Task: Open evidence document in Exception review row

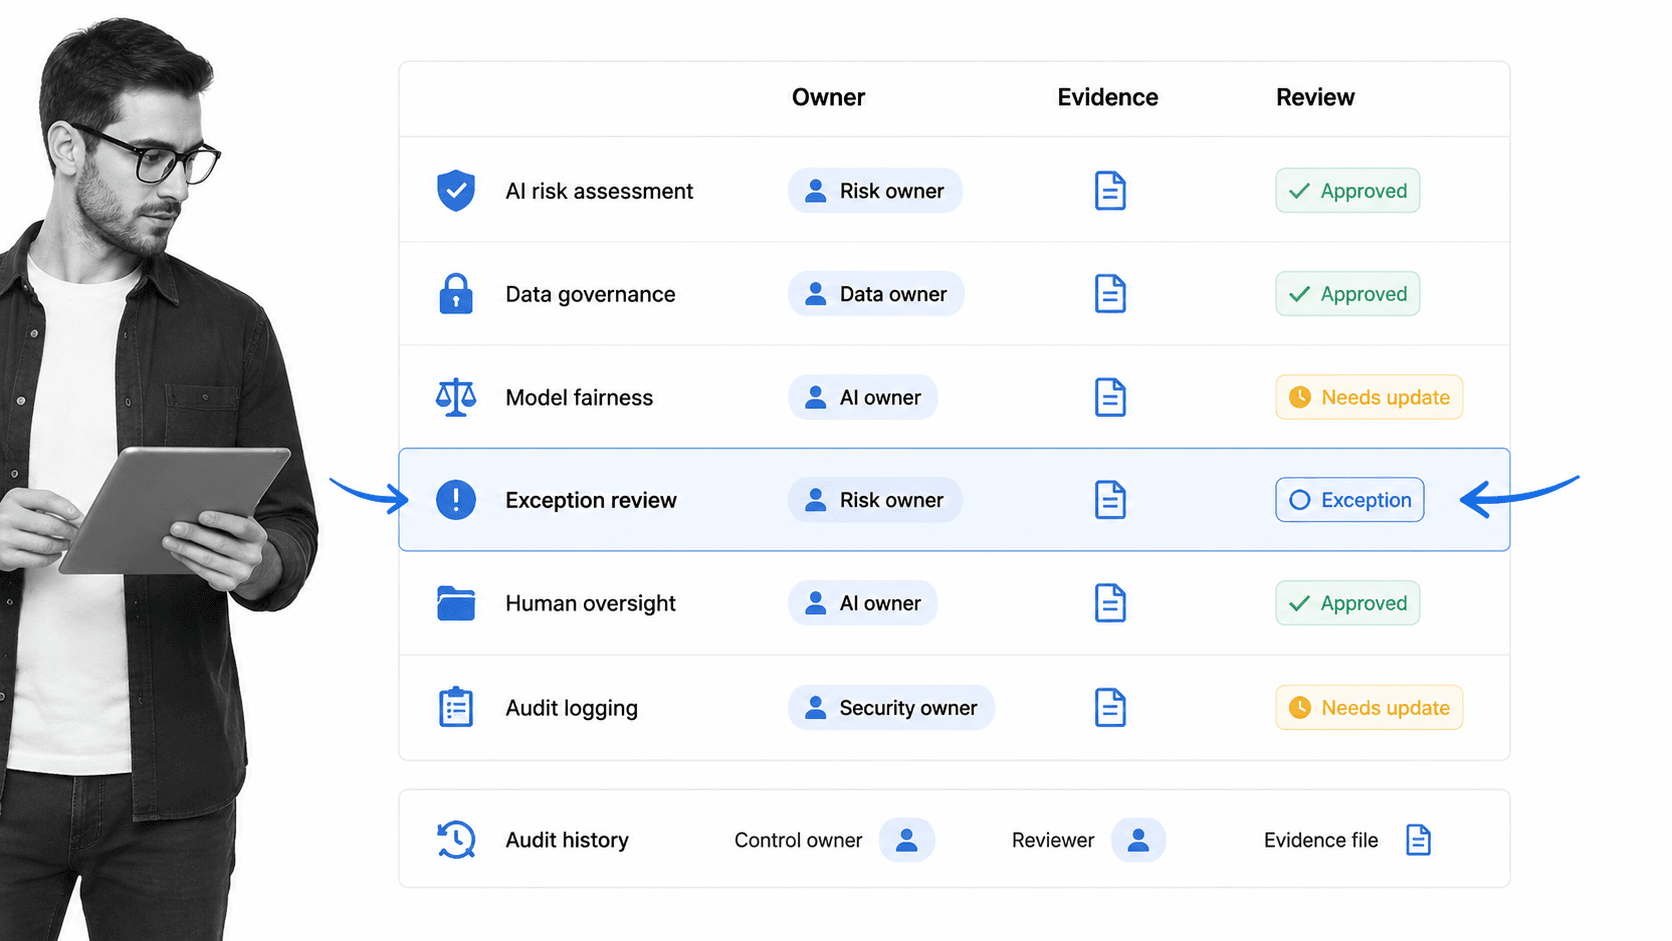Action: (x=1110, y=499)
